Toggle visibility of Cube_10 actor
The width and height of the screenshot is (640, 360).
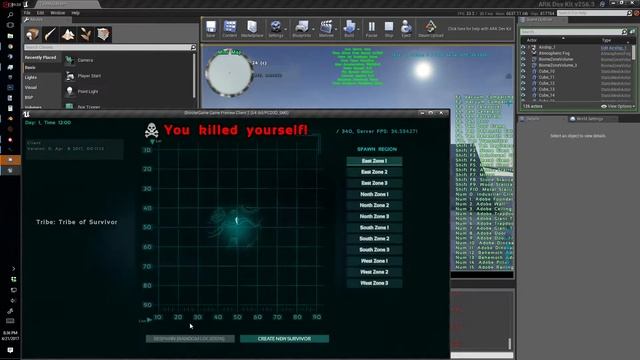(523, 71)
